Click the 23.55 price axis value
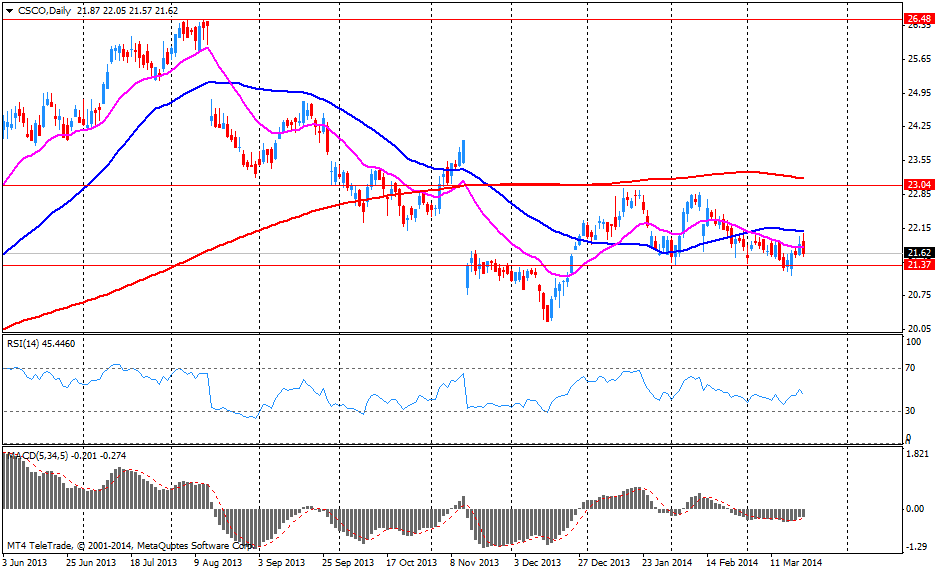The height and width of the screenshot is (571, 942). [x=920, y=160]
